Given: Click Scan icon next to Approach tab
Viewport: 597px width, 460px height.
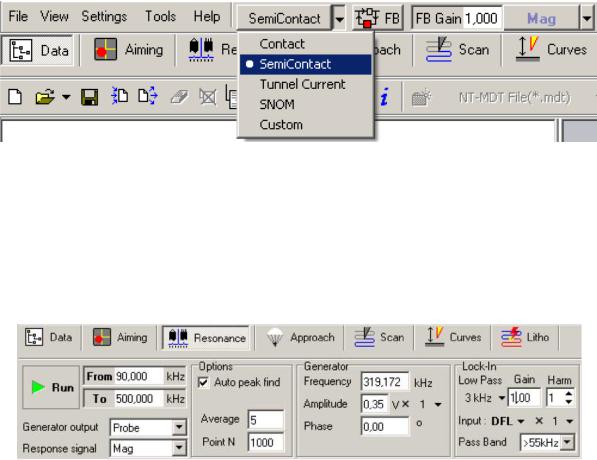Looking at the screenshot, I should [x=365, y=337].
